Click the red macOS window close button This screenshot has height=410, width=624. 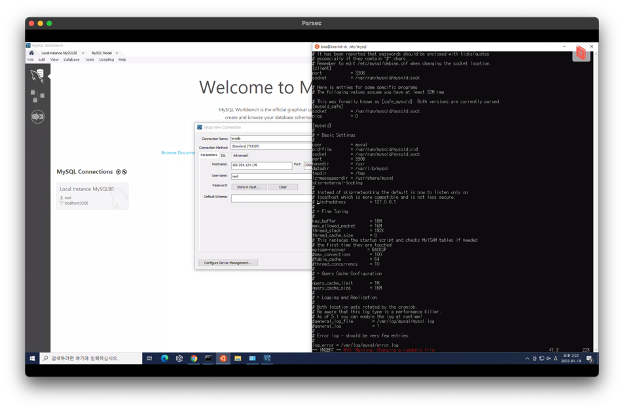[x=31, y=23]
